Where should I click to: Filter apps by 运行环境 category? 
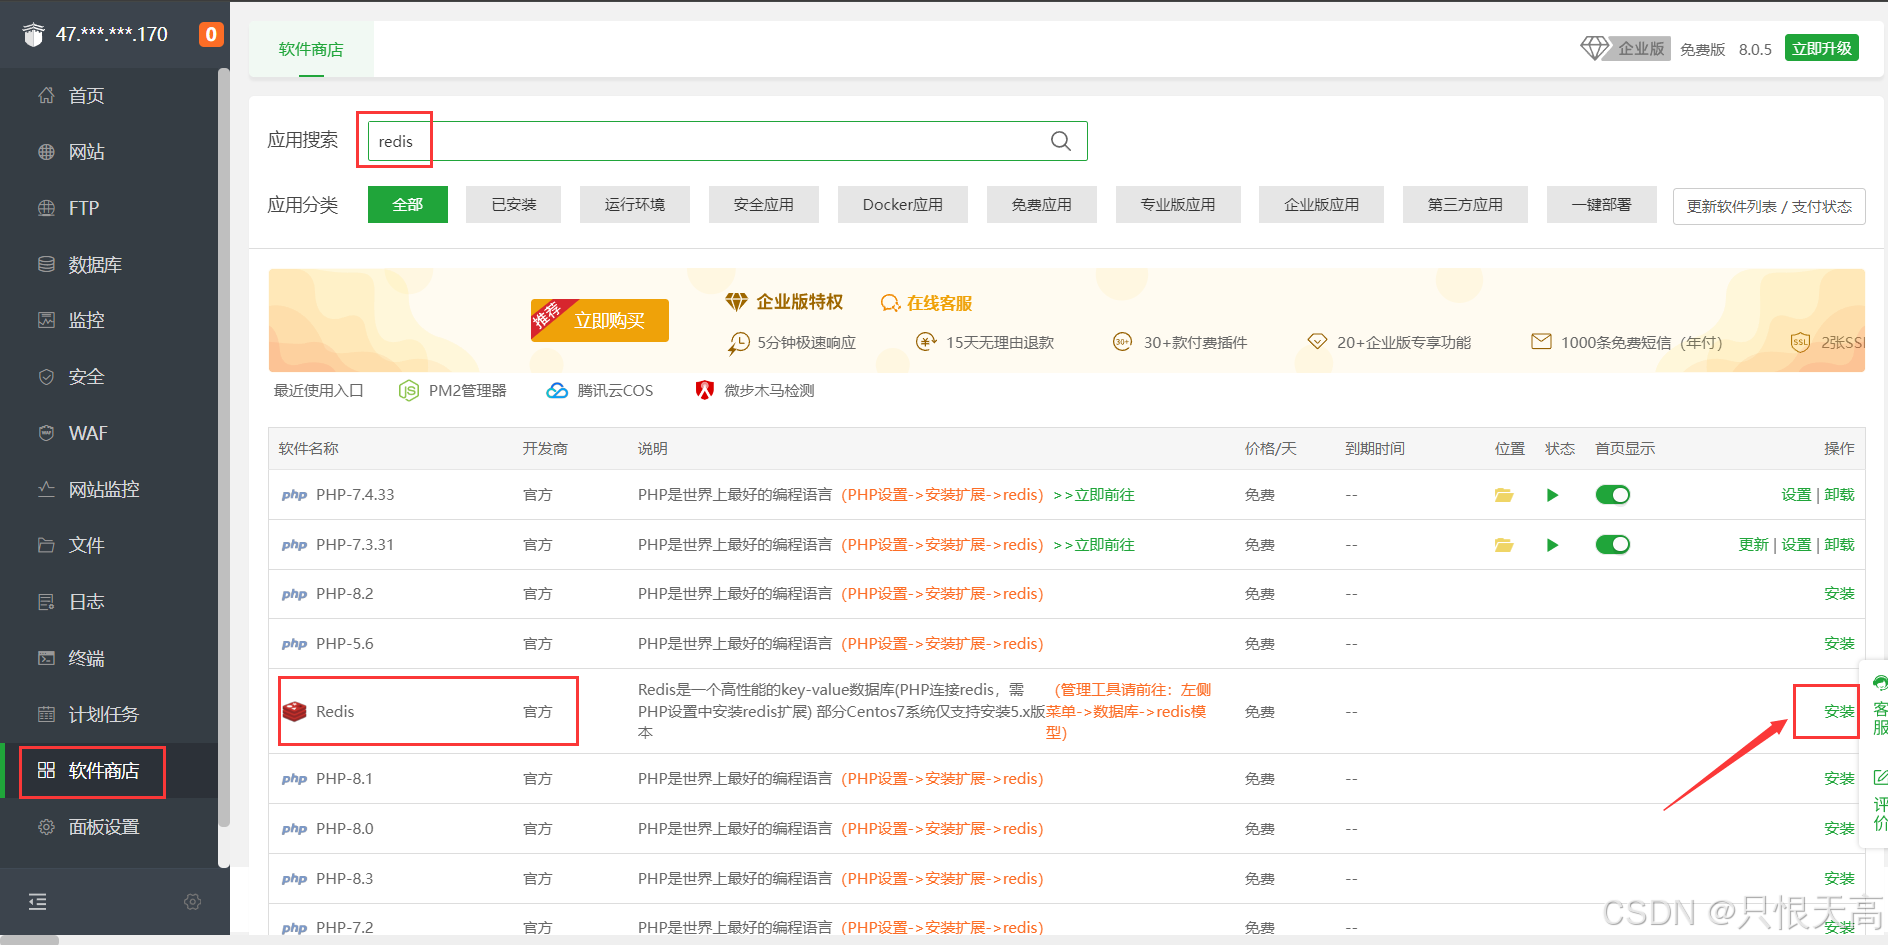[x=635, y=204]
